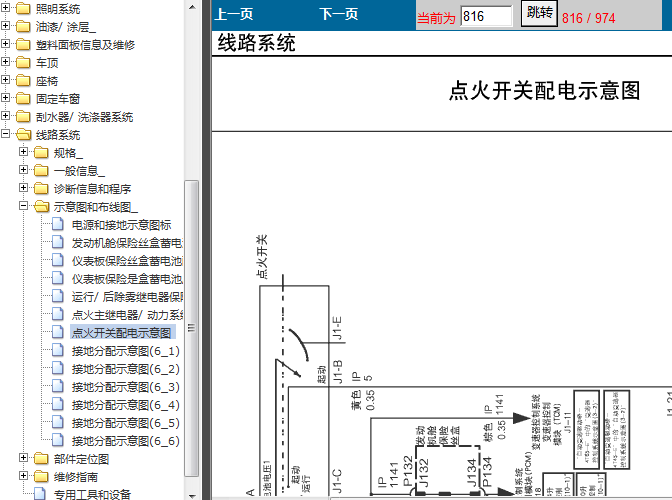
Task: Click the 固定车窗 folder icon
Action: [x=23, y=99]
